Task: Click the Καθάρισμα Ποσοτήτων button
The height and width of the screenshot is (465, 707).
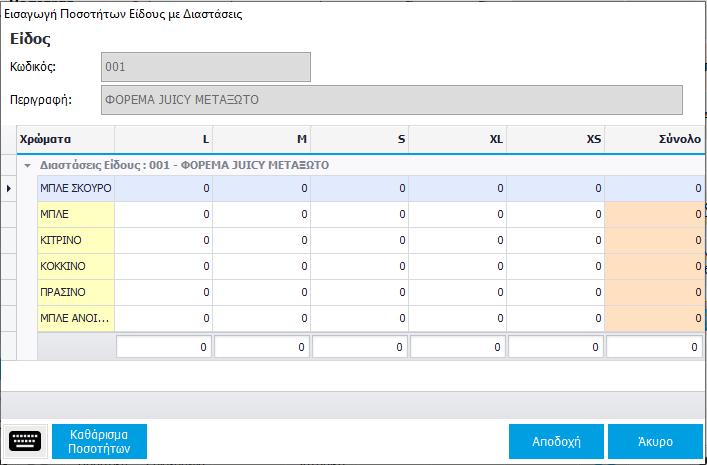Action: 99,441
